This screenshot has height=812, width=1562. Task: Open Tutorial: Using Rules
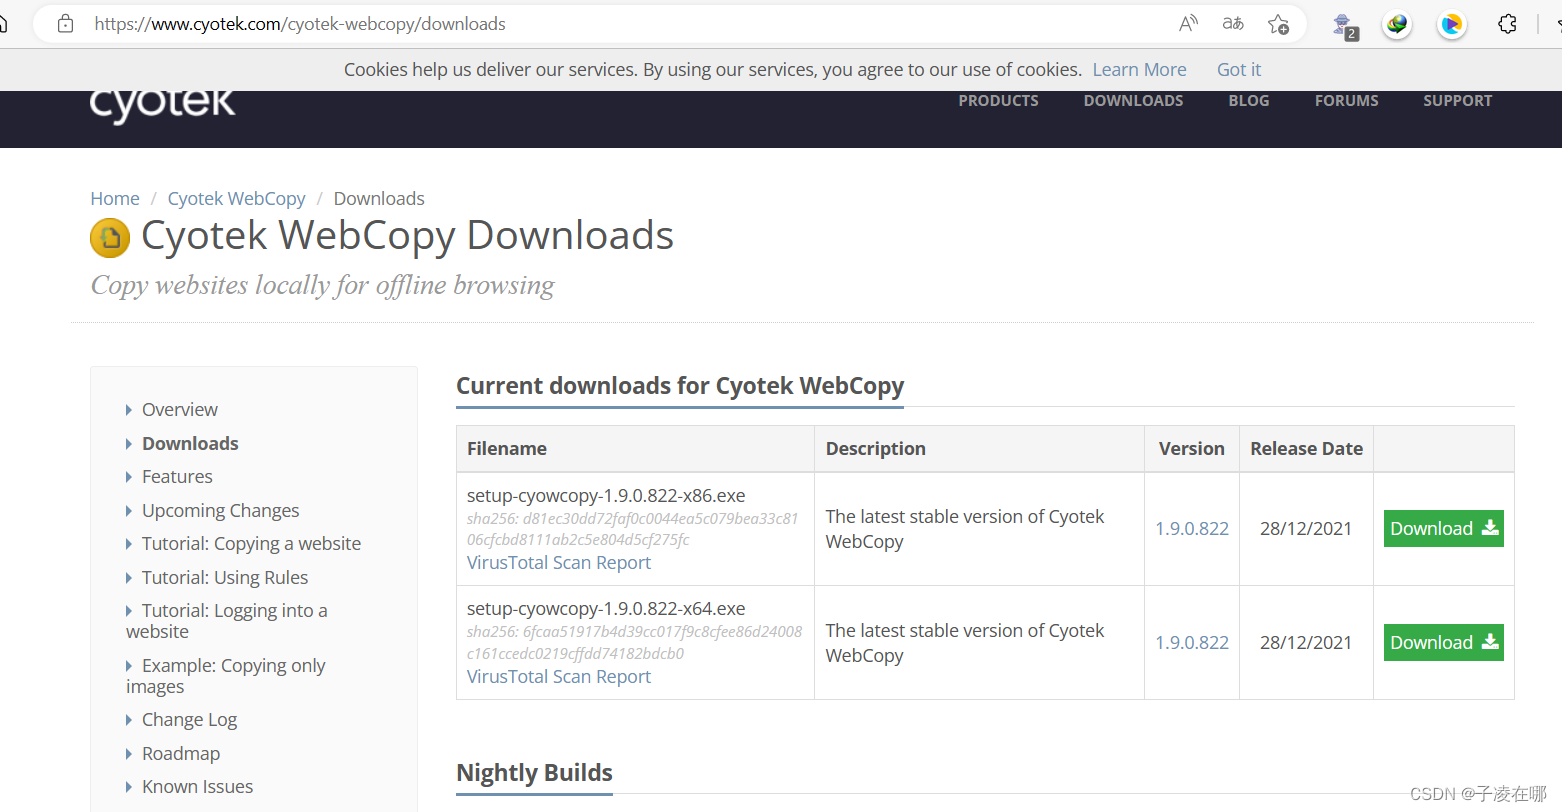pyautogui.click(x=225, y=578)
